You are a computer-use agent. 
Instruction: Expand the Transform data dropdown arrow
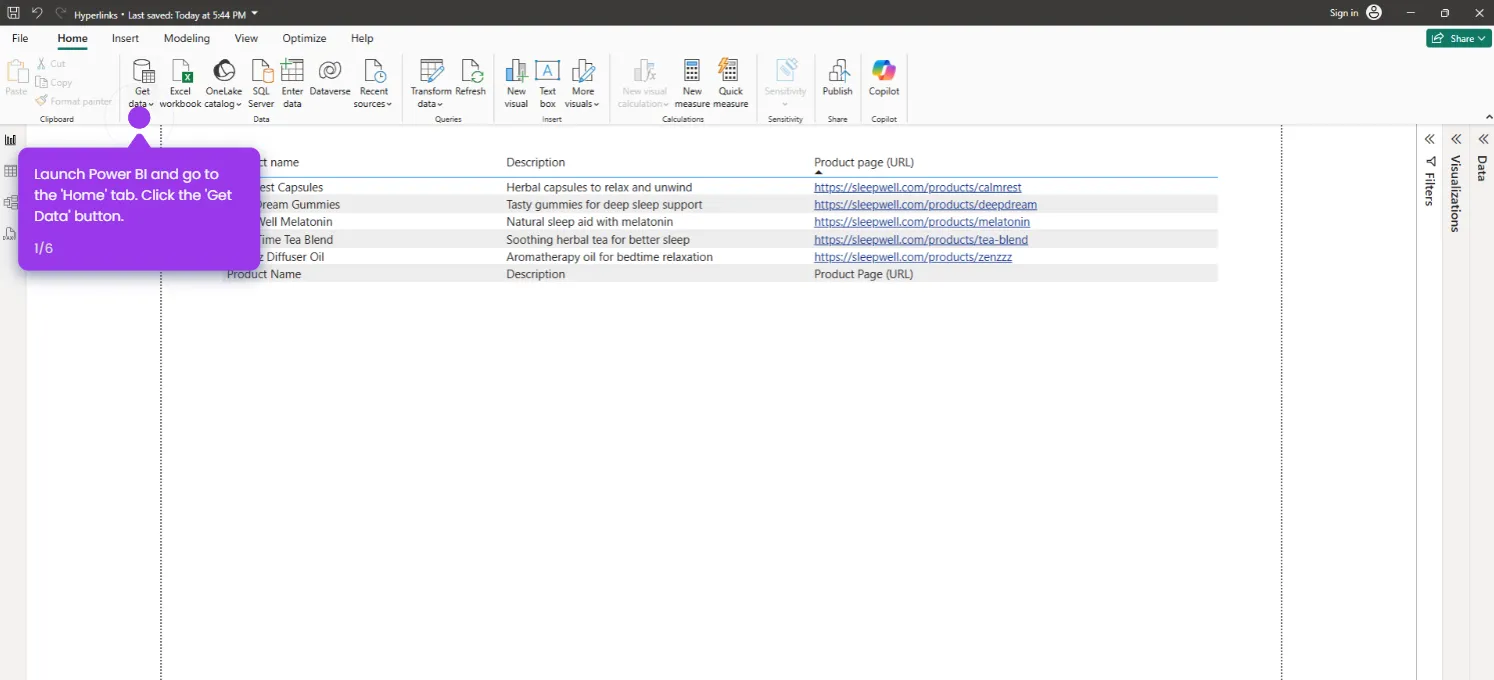441,105
